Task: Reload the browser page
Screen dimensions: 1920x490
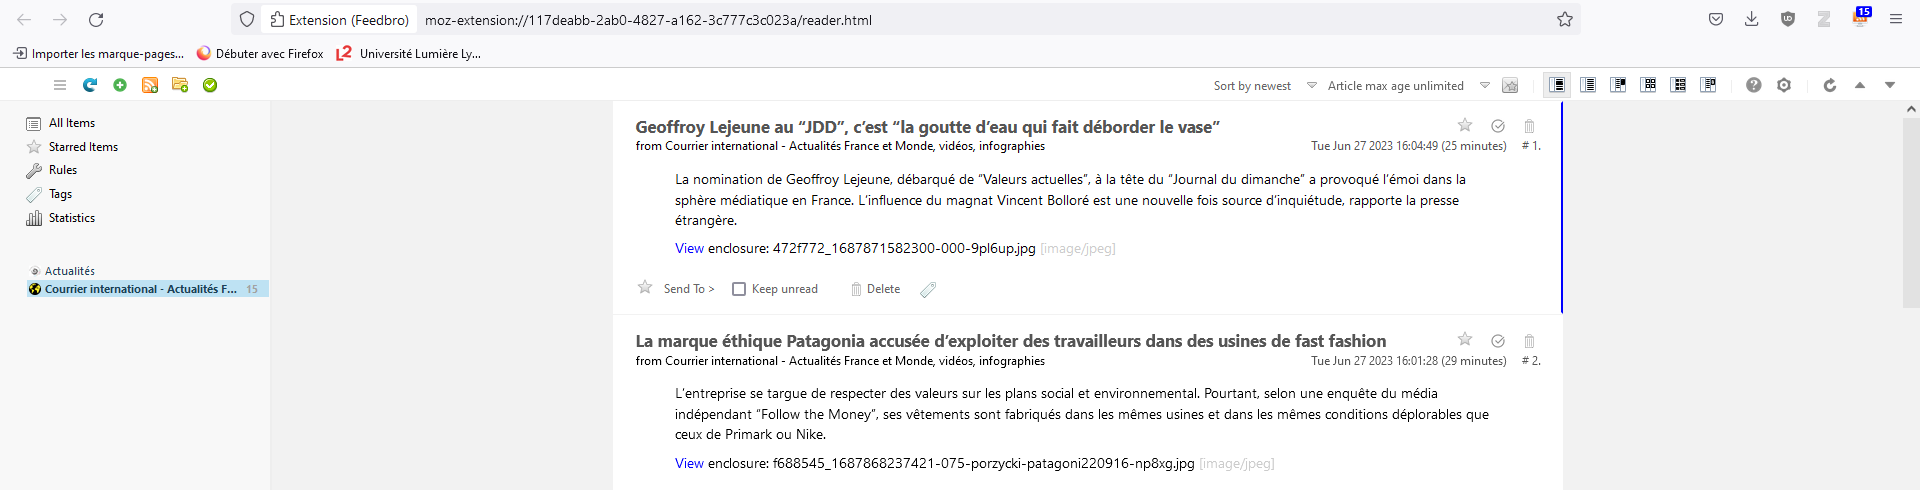Action: [96, 19]
